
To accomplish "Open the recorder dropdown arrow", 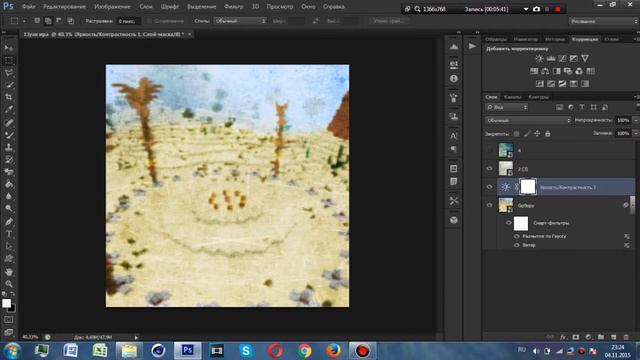I will (x=526, y=9).
